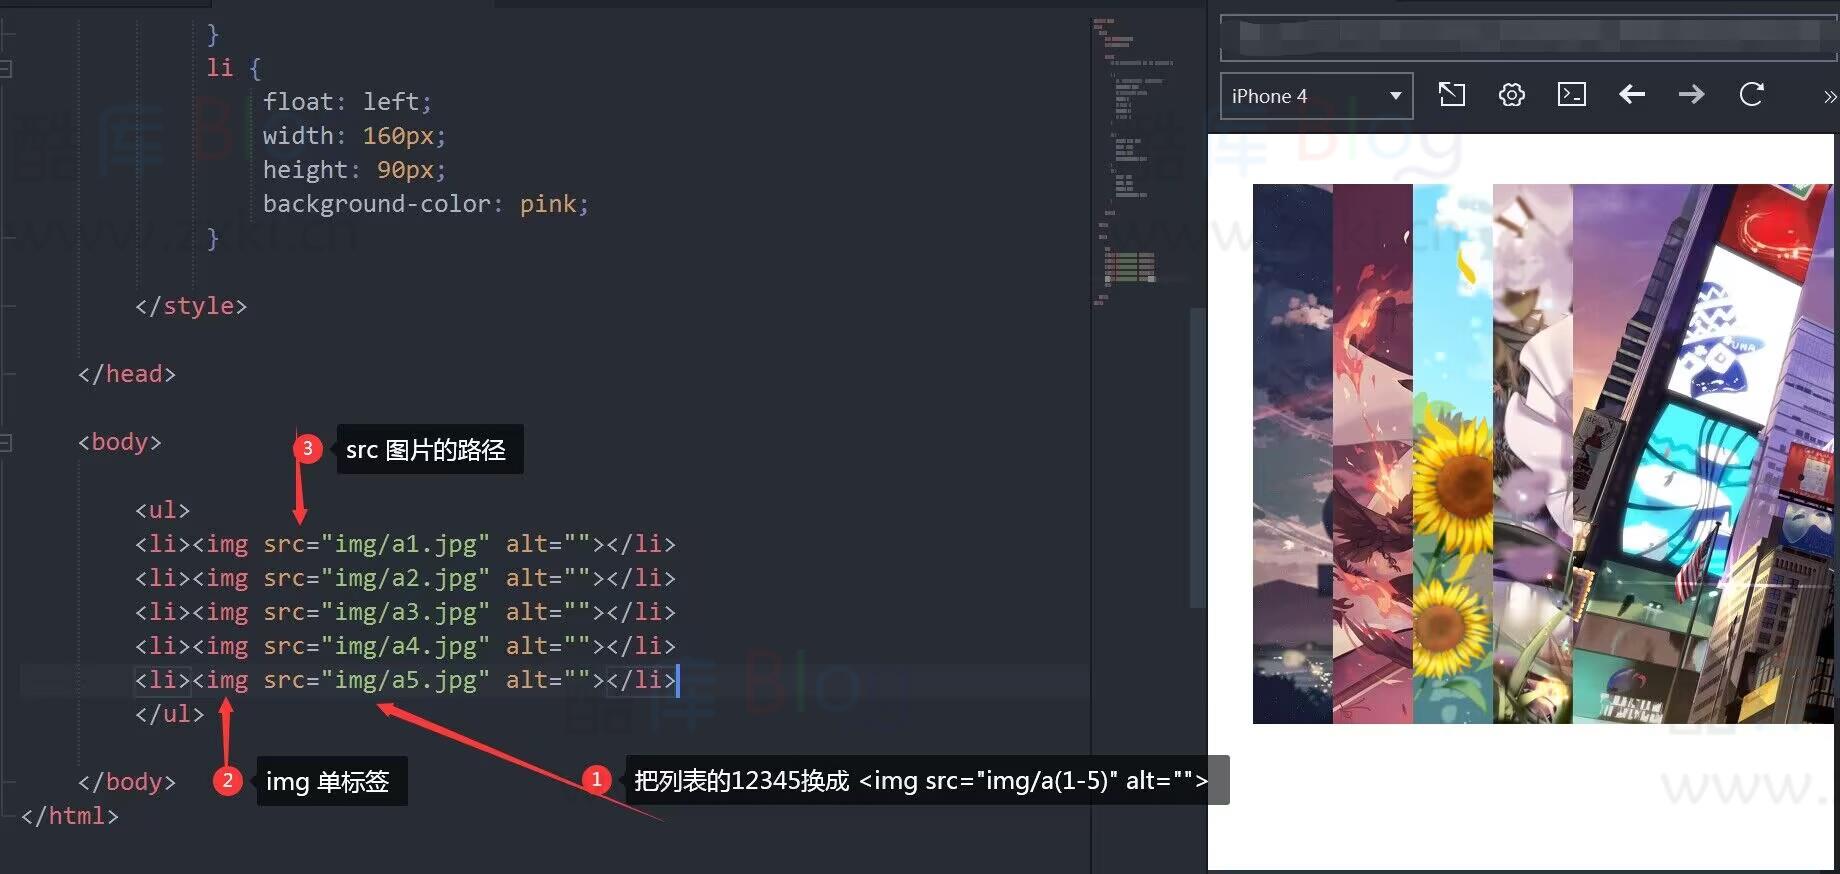Click the text "img/a5.jpg" in the code
The height and width of the screenshot is (874, 1840).
pyautogui.click(x=406, y=680)
